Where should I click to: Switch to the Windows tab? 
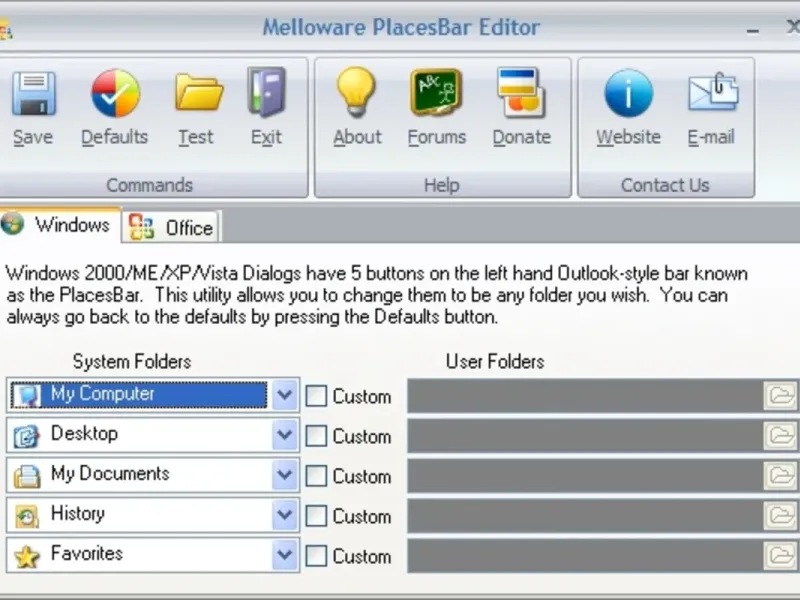pyautogui.click(x=59, y=224)
